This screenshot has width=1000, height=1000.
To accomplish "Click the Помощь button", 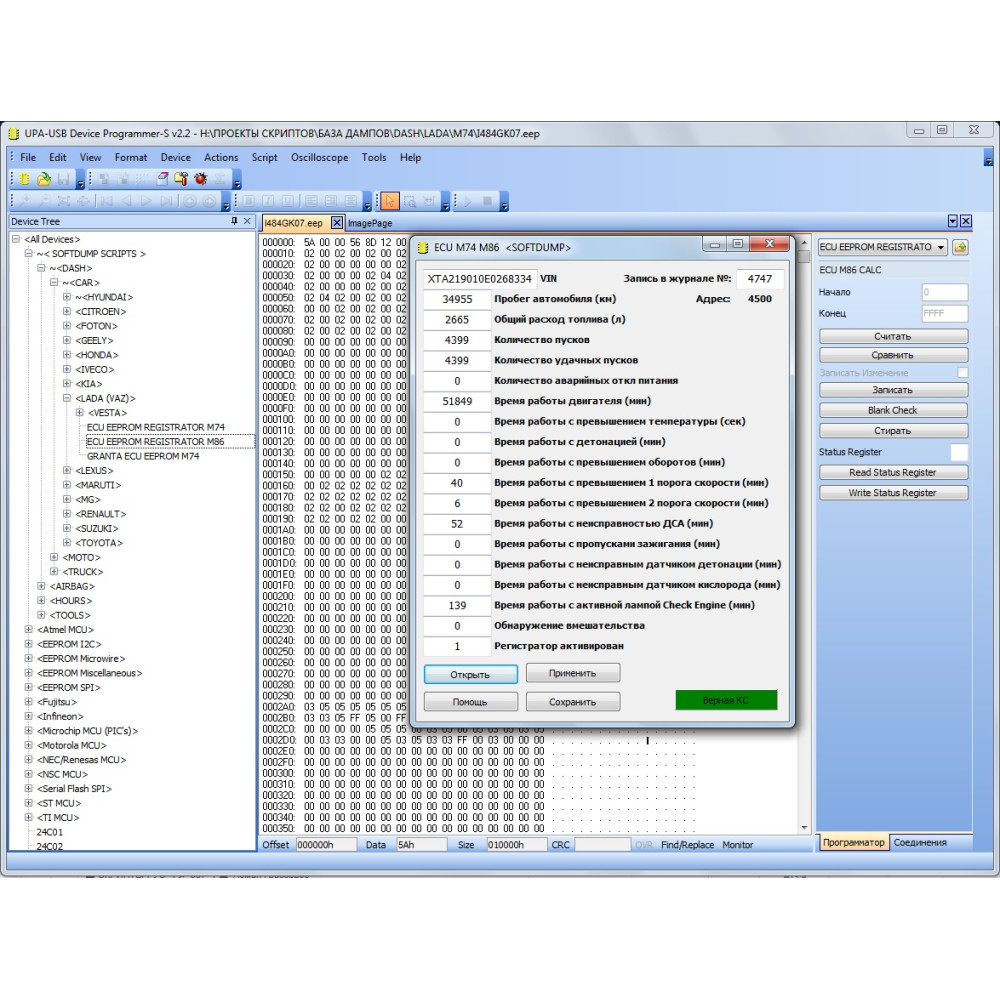I will [470, 702].
